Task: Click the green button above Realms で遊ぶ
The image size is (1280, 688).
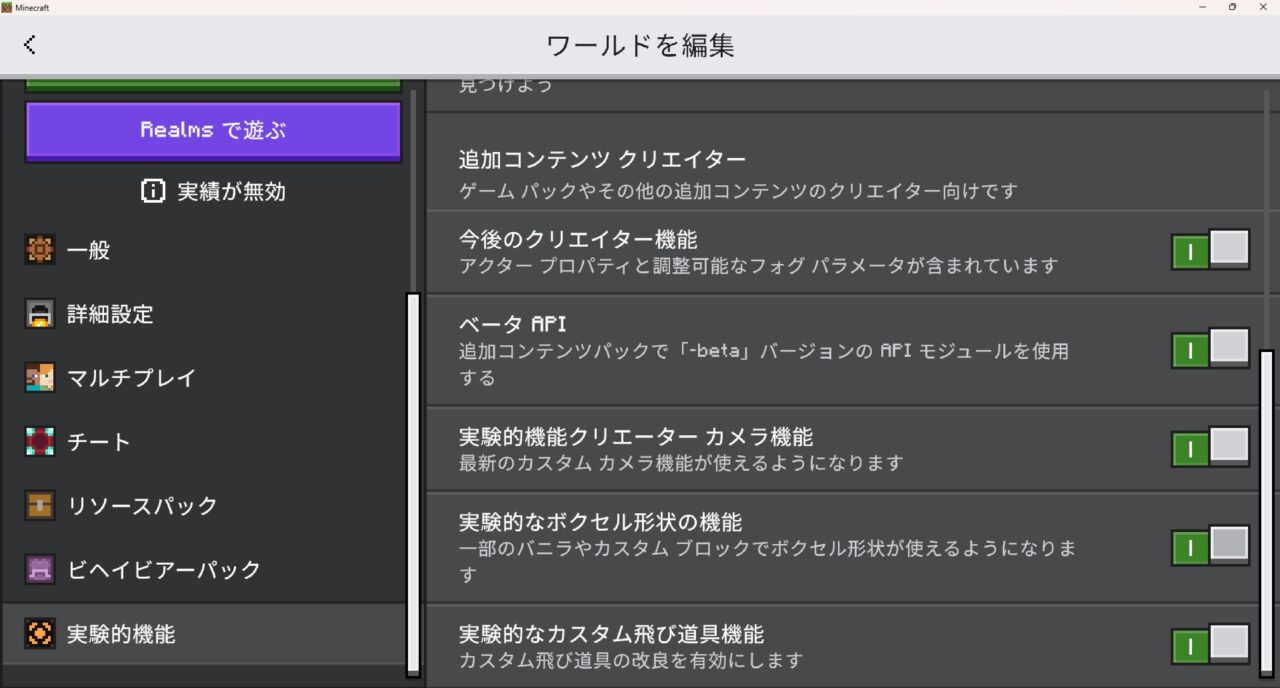Action: click(x=213, y=84)
